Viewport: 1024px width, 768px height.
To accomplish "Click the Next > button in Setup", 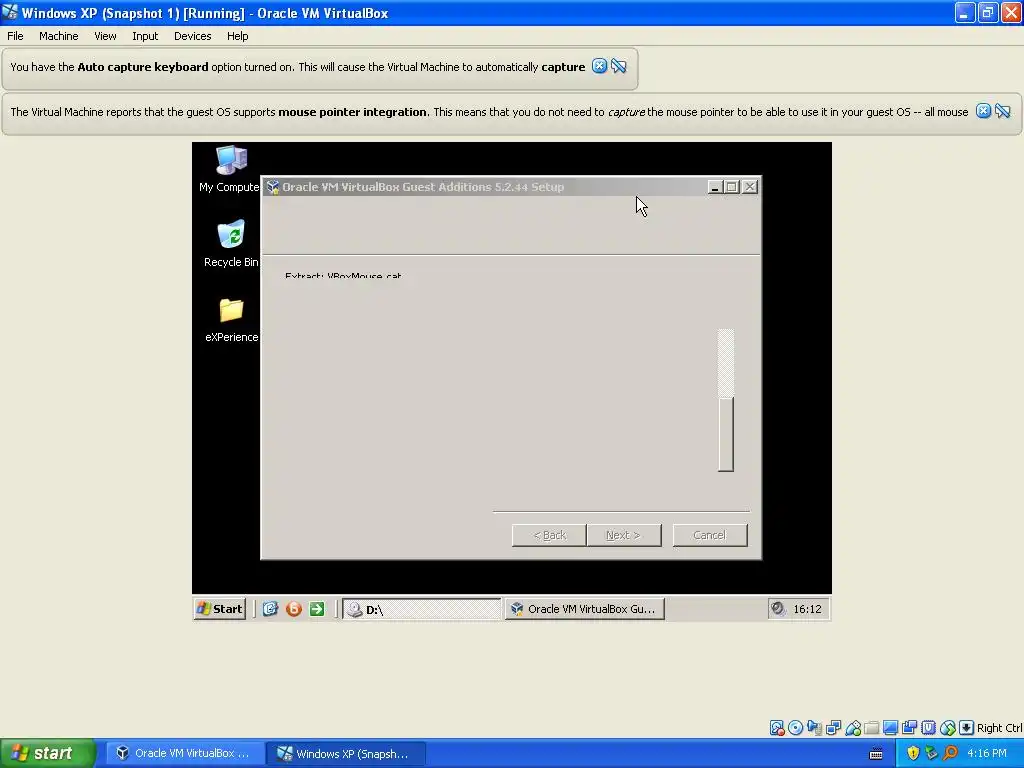I will [x=624, y=535].
